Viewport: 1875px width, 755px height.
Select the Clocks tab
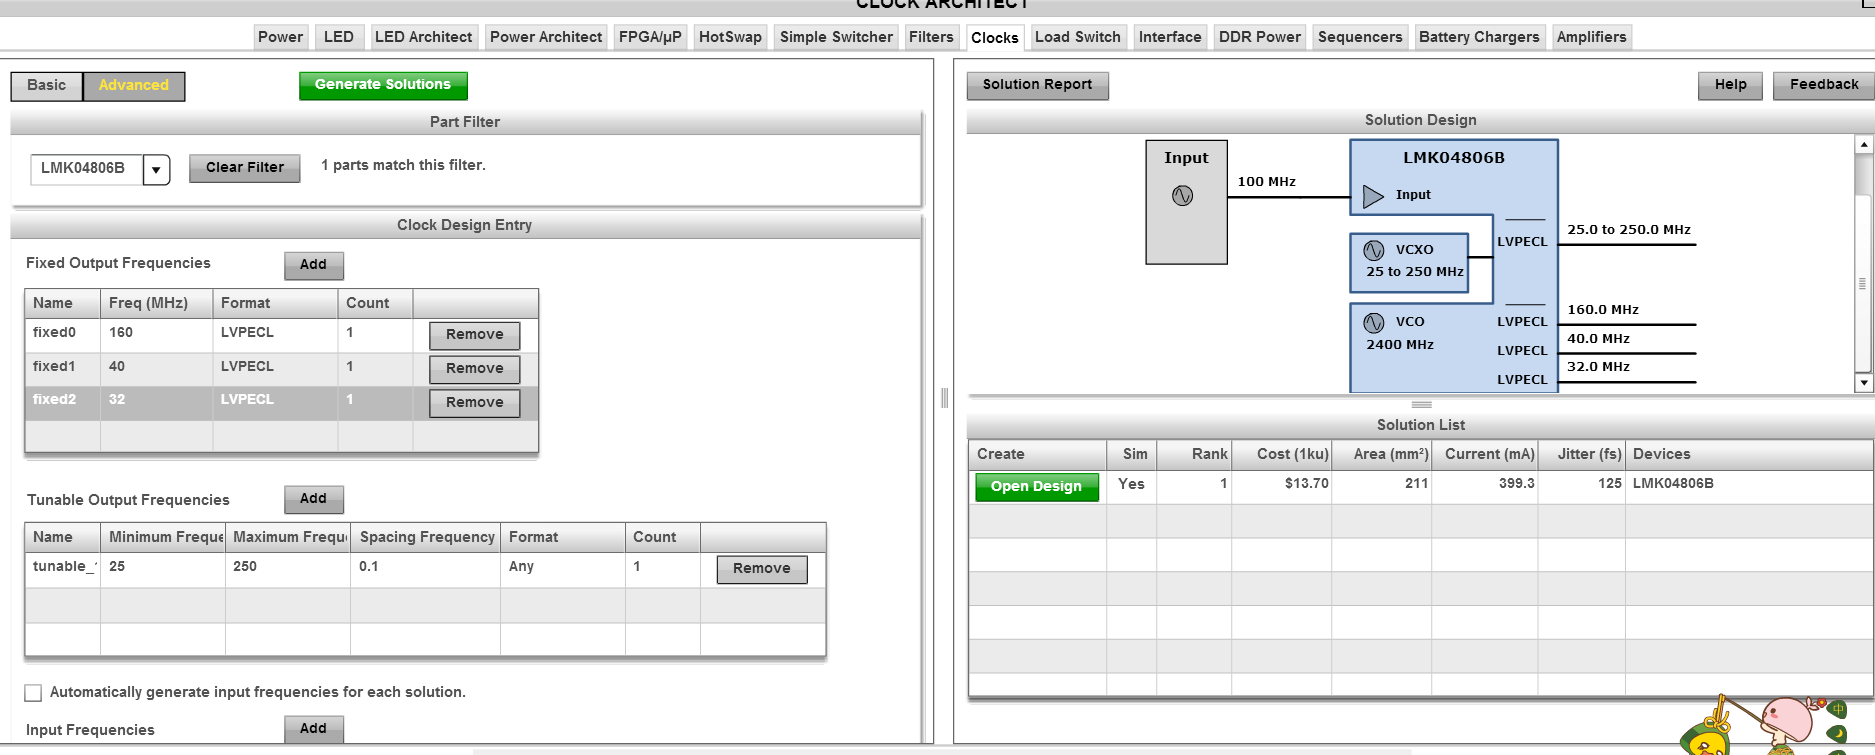(x=995, y=38)
